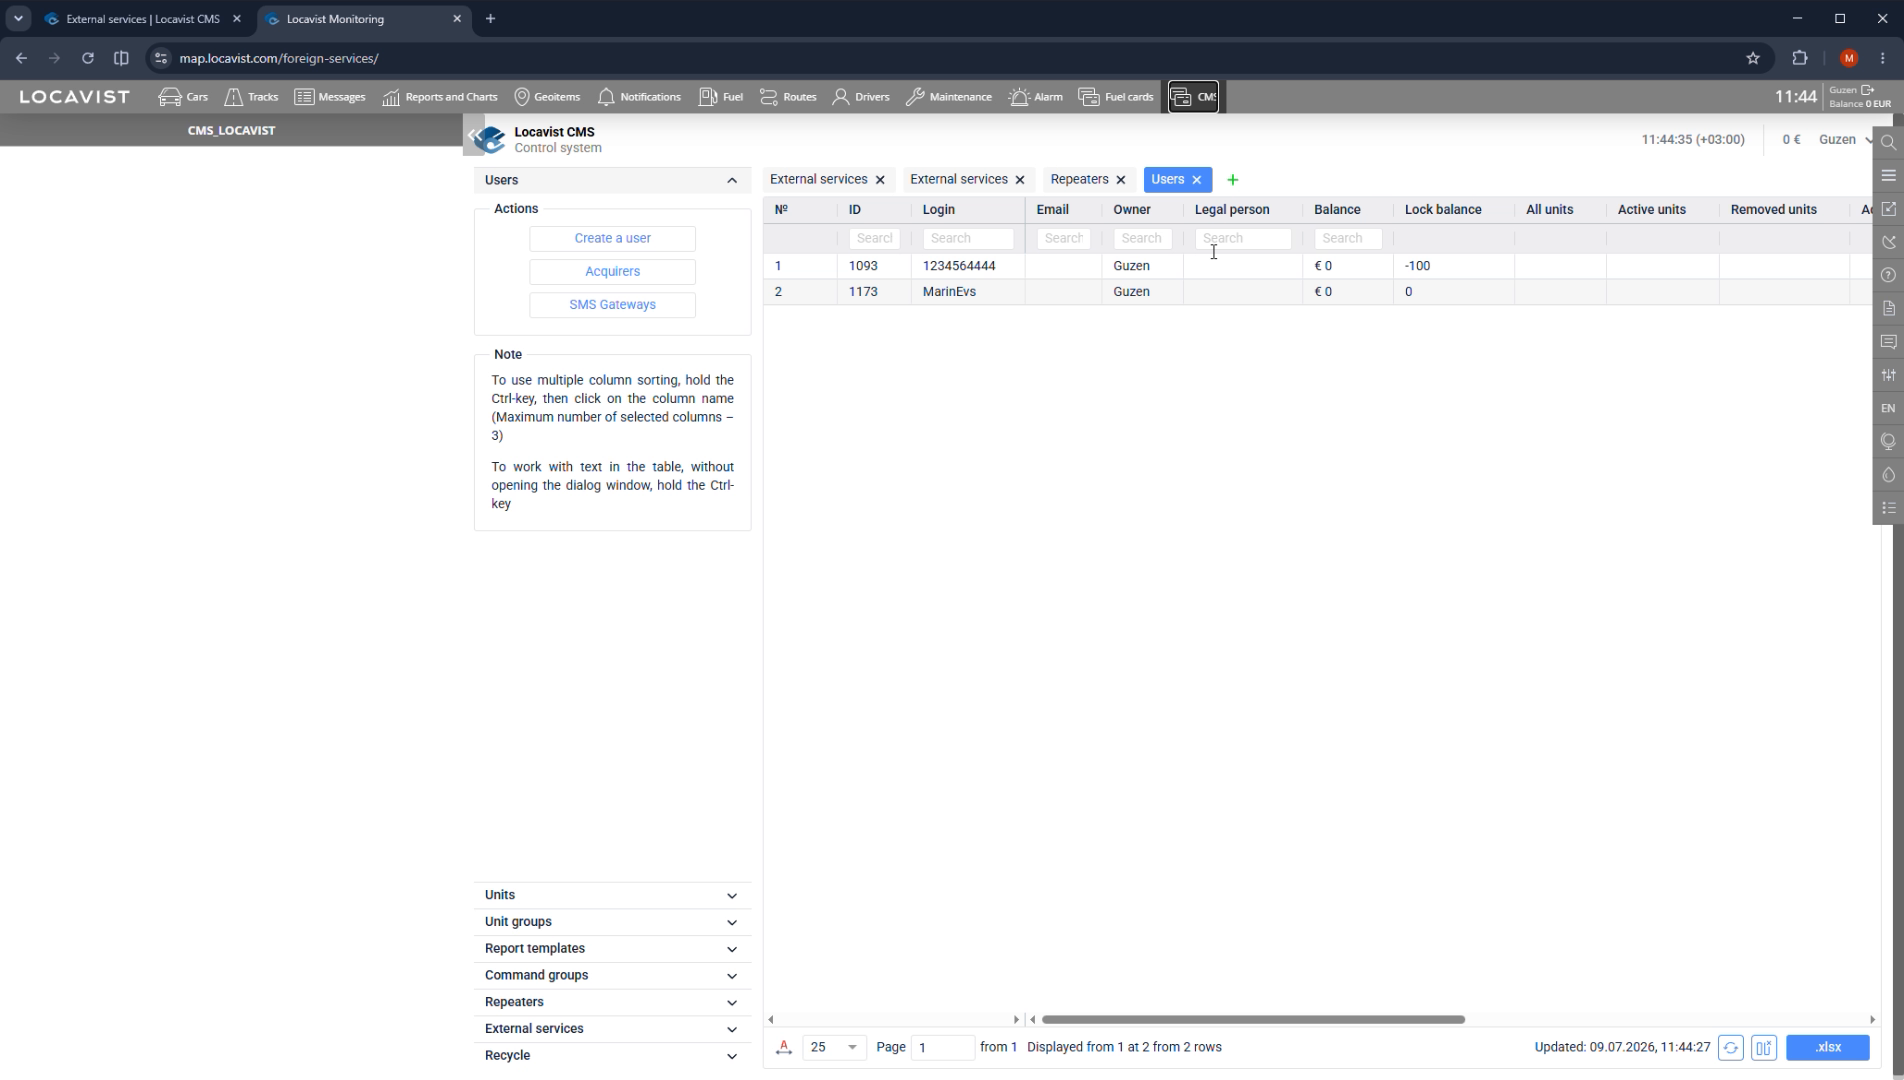
Task: Open the Notifications section
Action: [638, 97]
